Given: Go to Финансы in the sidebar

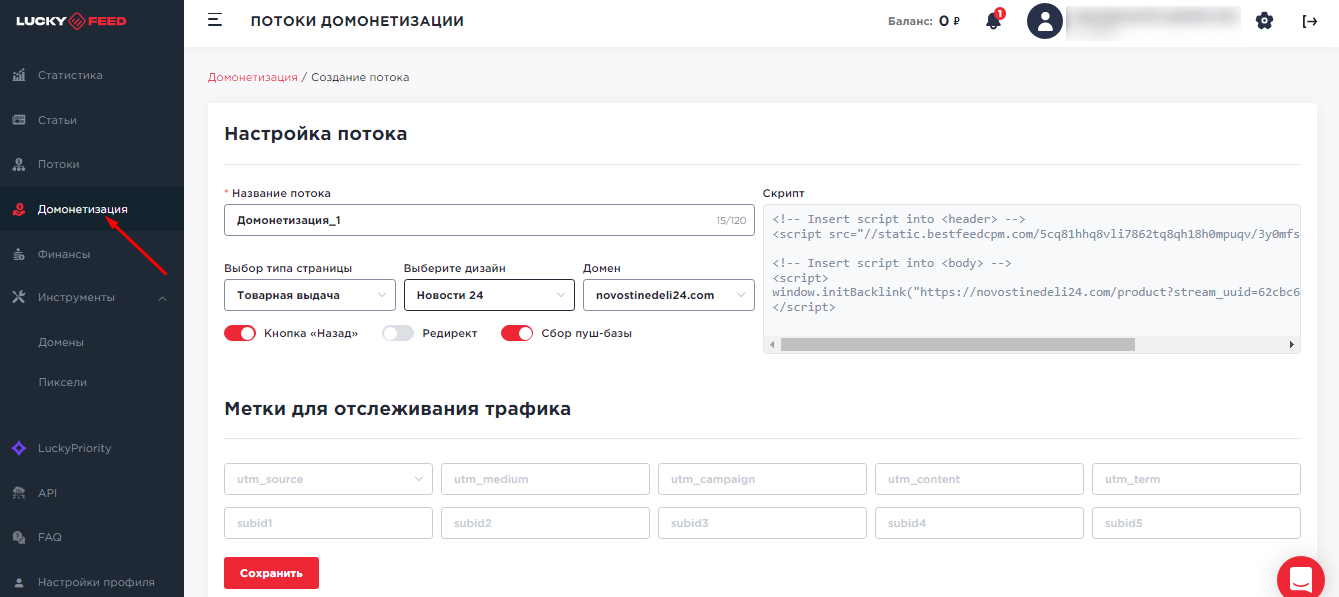Looking at the screenshot, I should 64,254.
